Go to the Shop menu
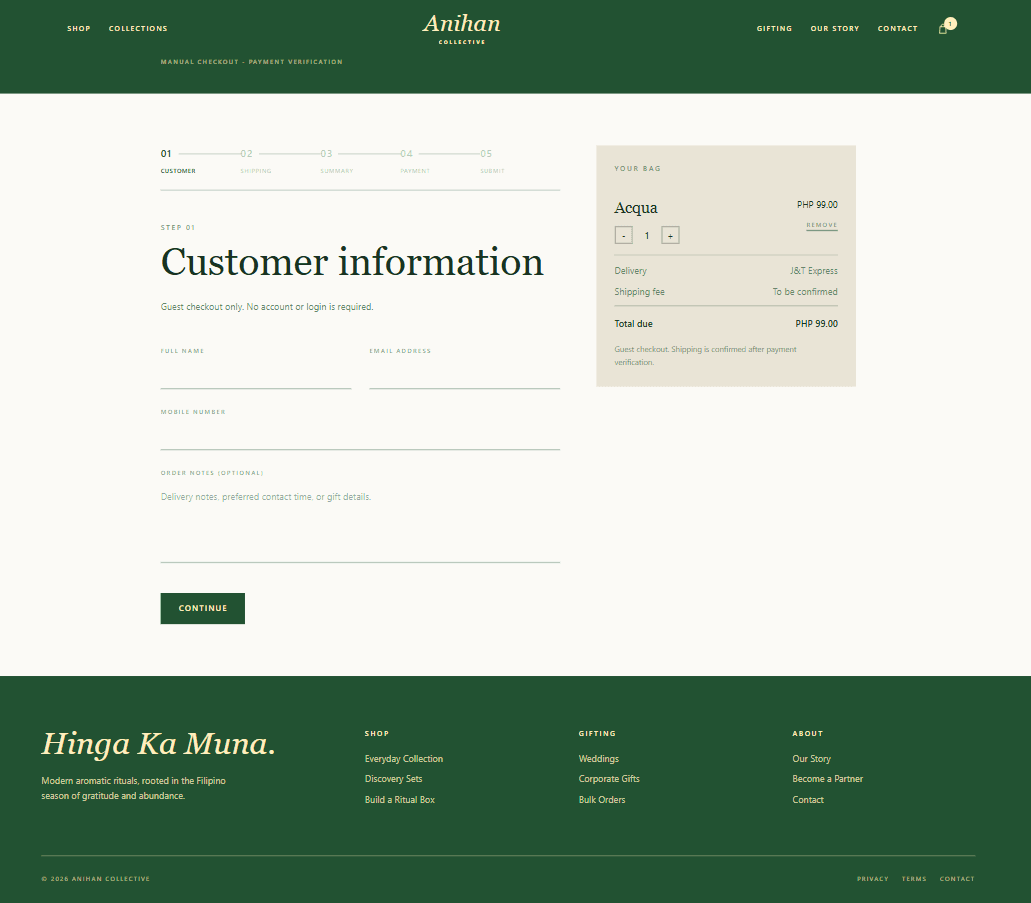 [79, 28]
